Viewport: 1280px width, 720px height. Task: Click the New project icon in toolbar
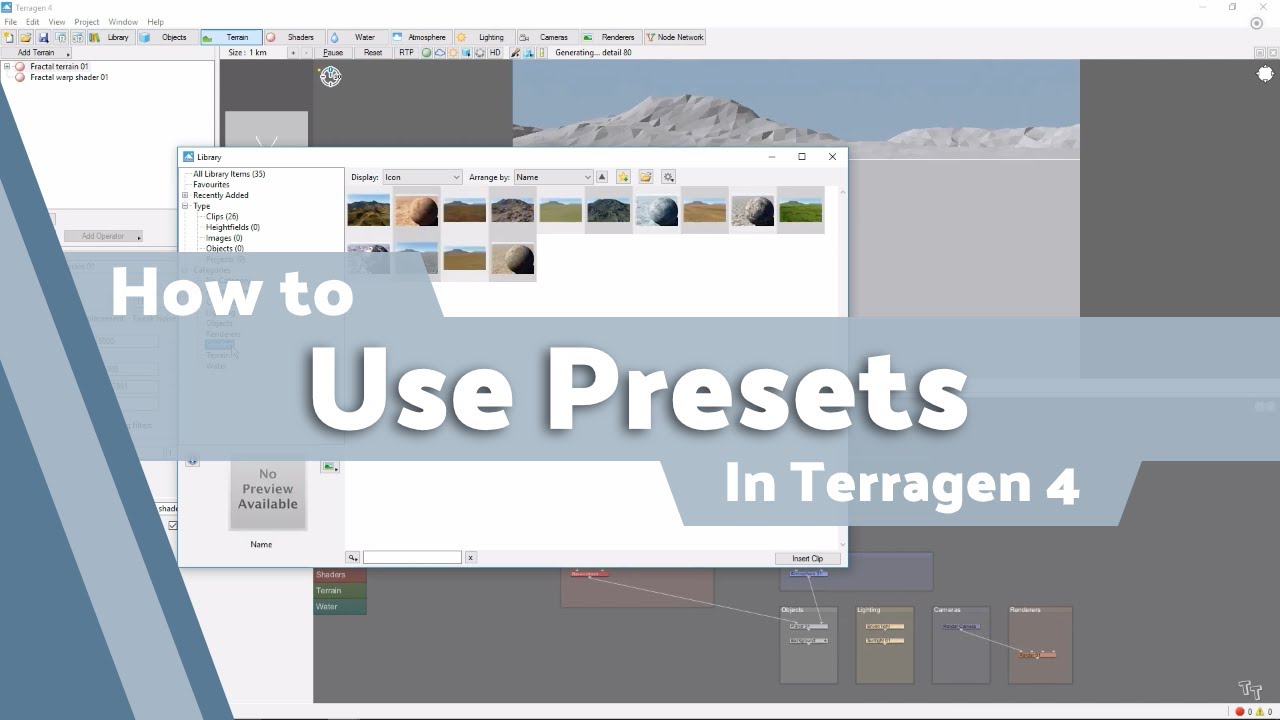(9, 37)
